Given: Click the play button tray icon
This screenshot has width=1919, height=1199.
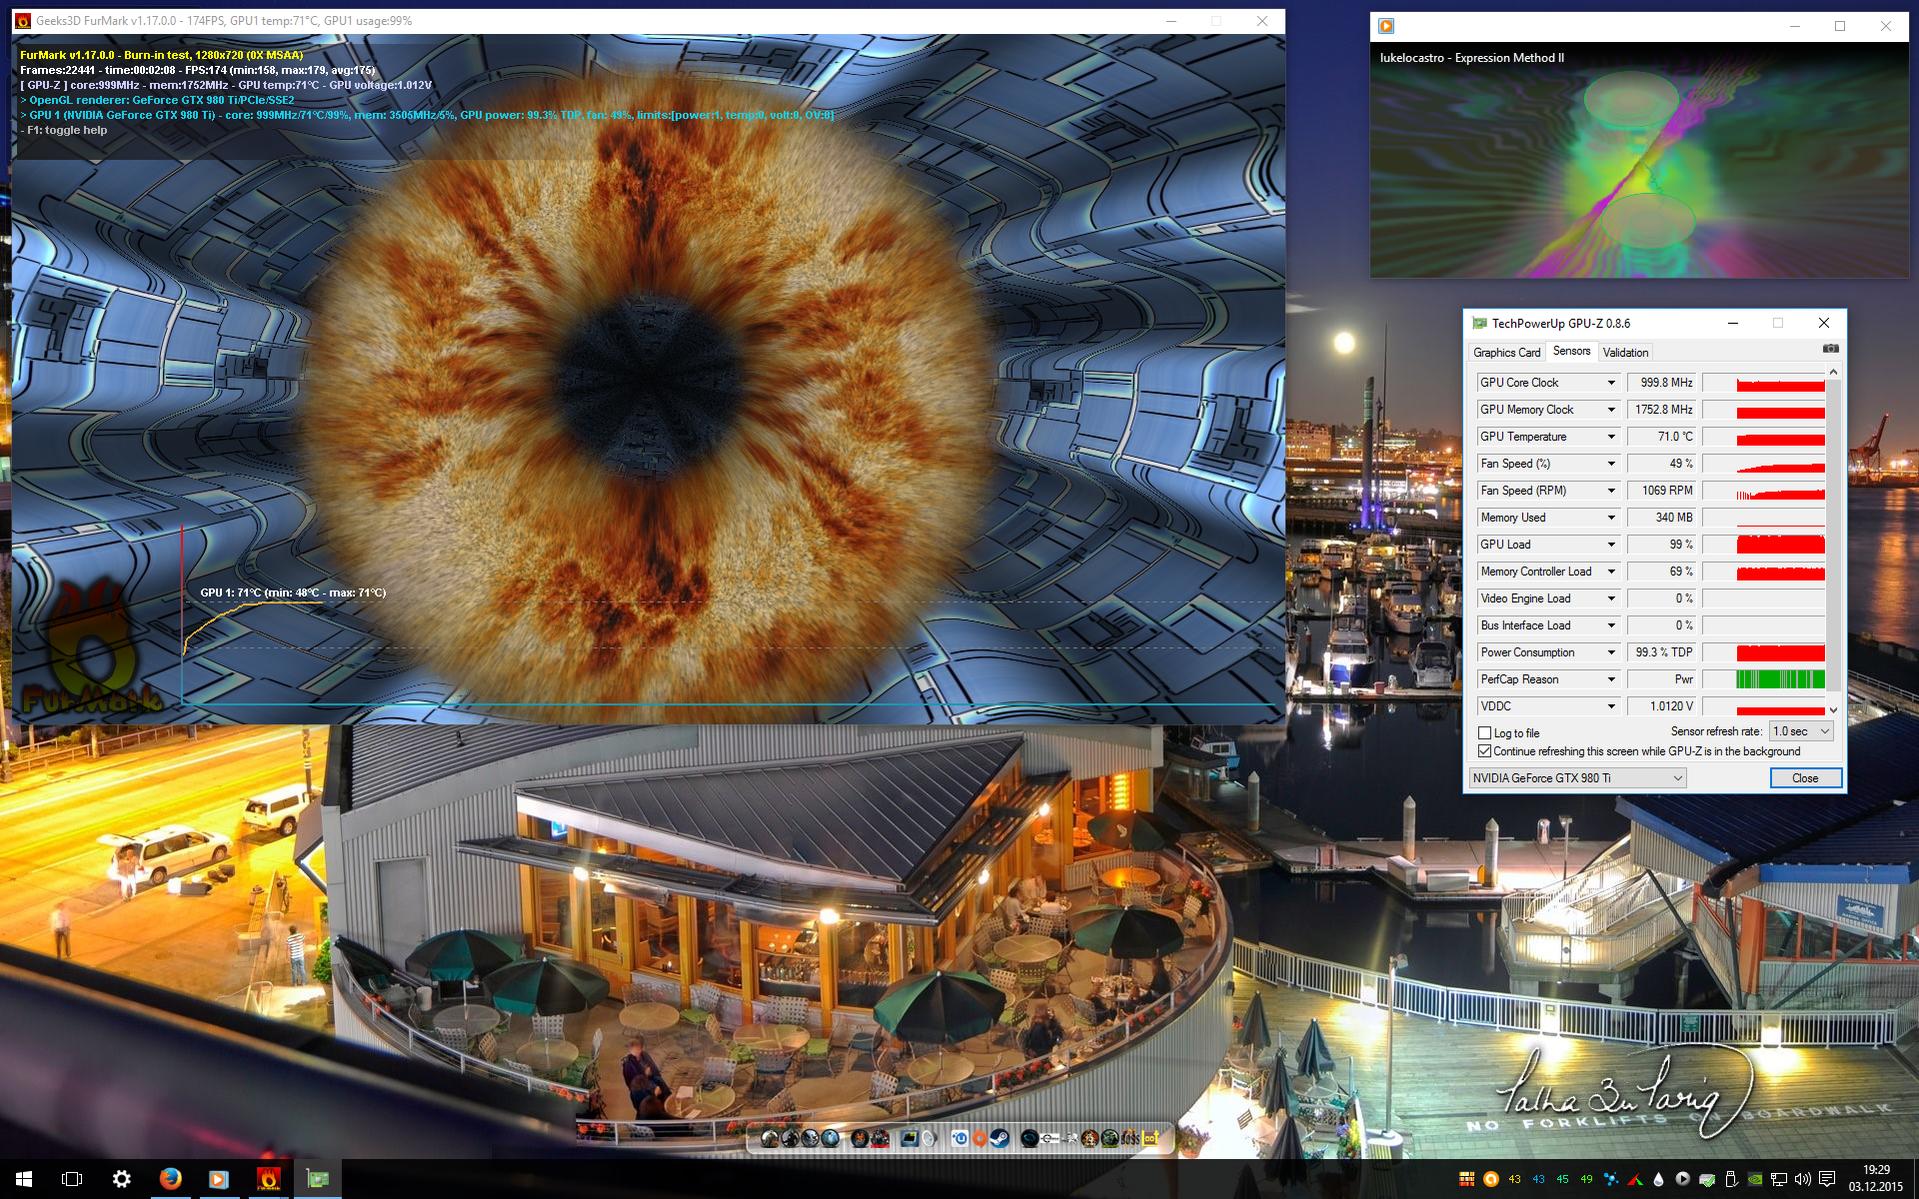Looking at the screenshot, I should (x=1683, y=1179).
